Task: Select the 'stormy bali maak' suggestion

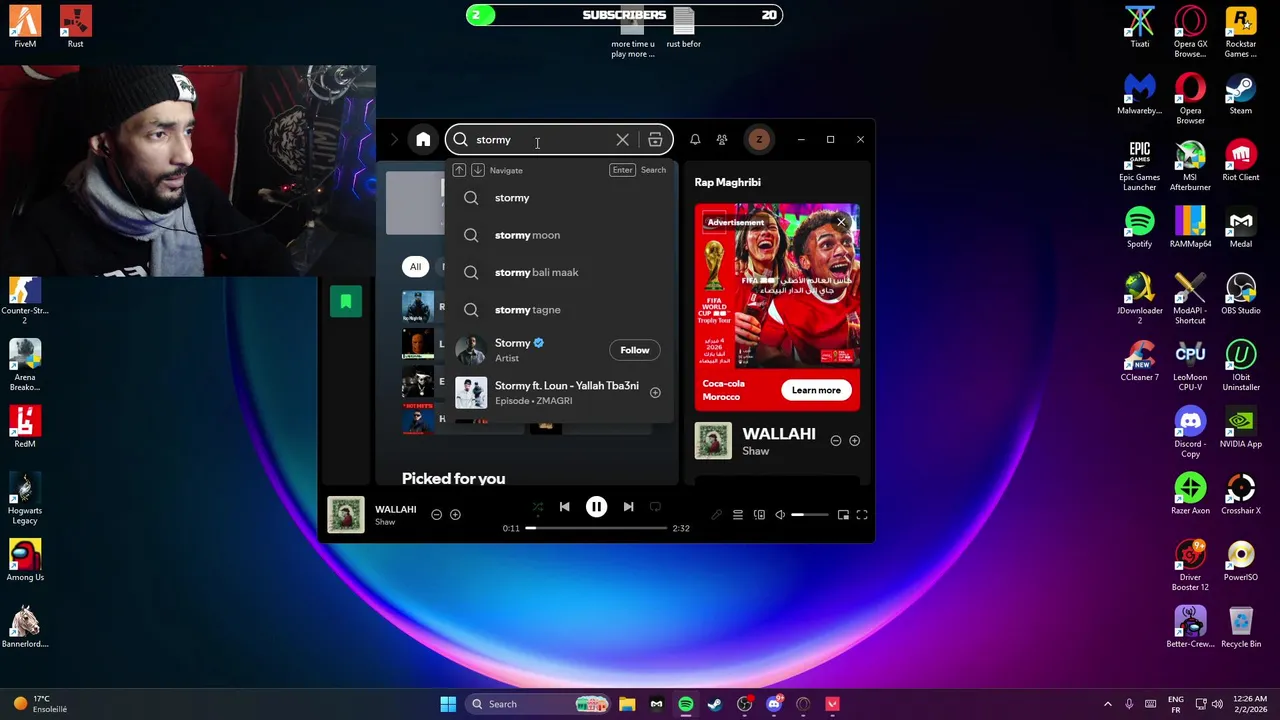Action: point(559,272)
